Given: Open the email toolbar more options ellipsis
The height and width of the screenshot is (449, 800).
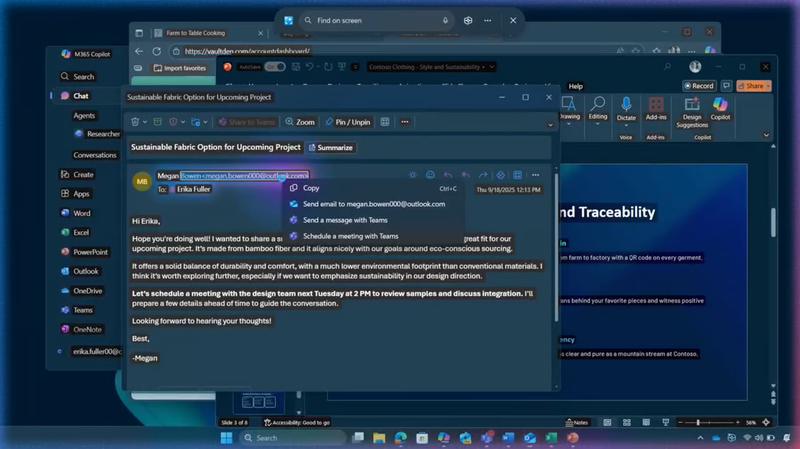Looking at the screenshot, I should coord(405,122).
